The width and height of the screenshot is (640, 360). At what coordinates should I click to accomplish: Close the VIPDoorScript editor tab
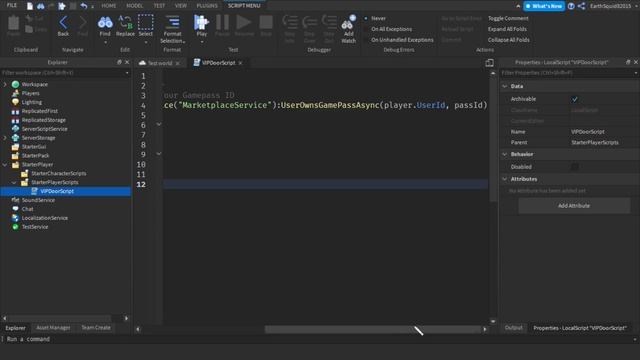(240, 63)
